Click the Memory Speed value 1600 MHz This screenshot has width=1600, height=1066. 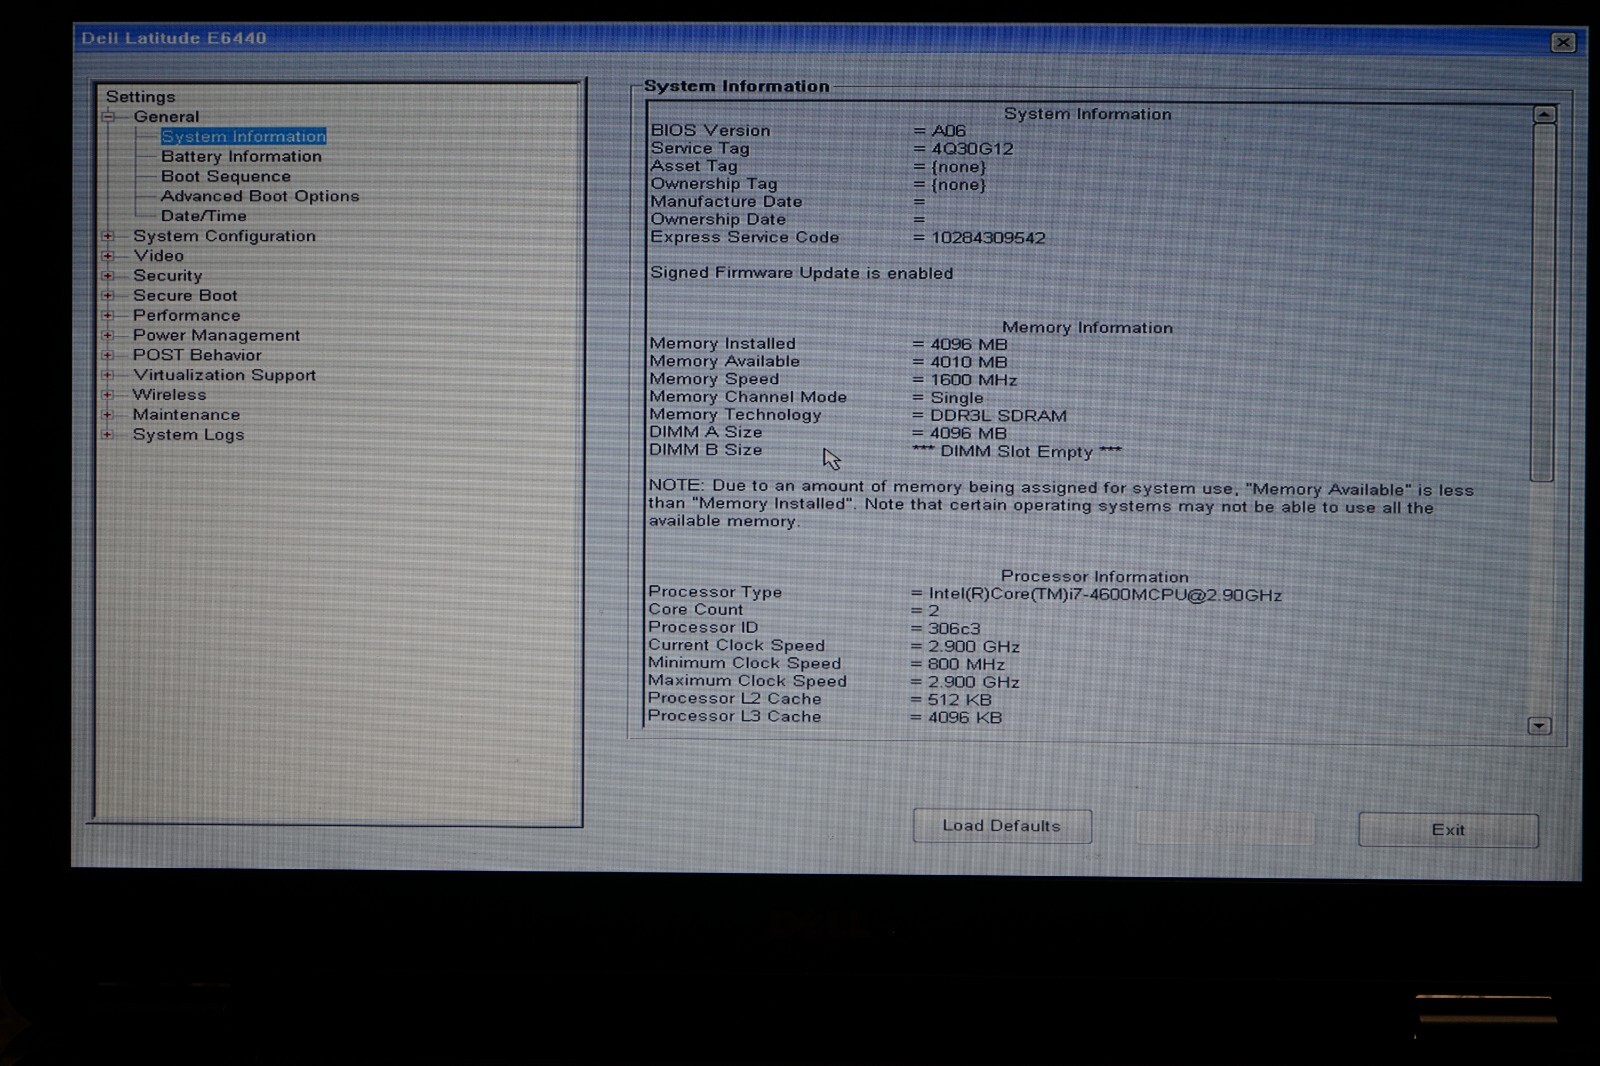pos(973,380)
